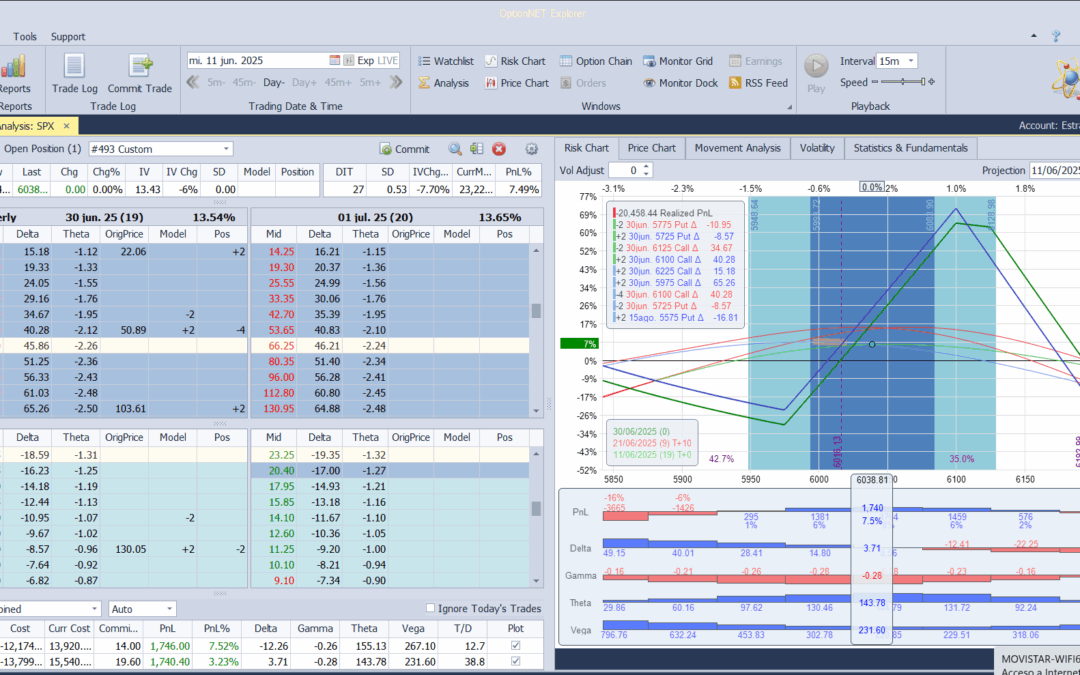
Task: Open the Combined view dropdown left of Auto
Action: point(94,609)
